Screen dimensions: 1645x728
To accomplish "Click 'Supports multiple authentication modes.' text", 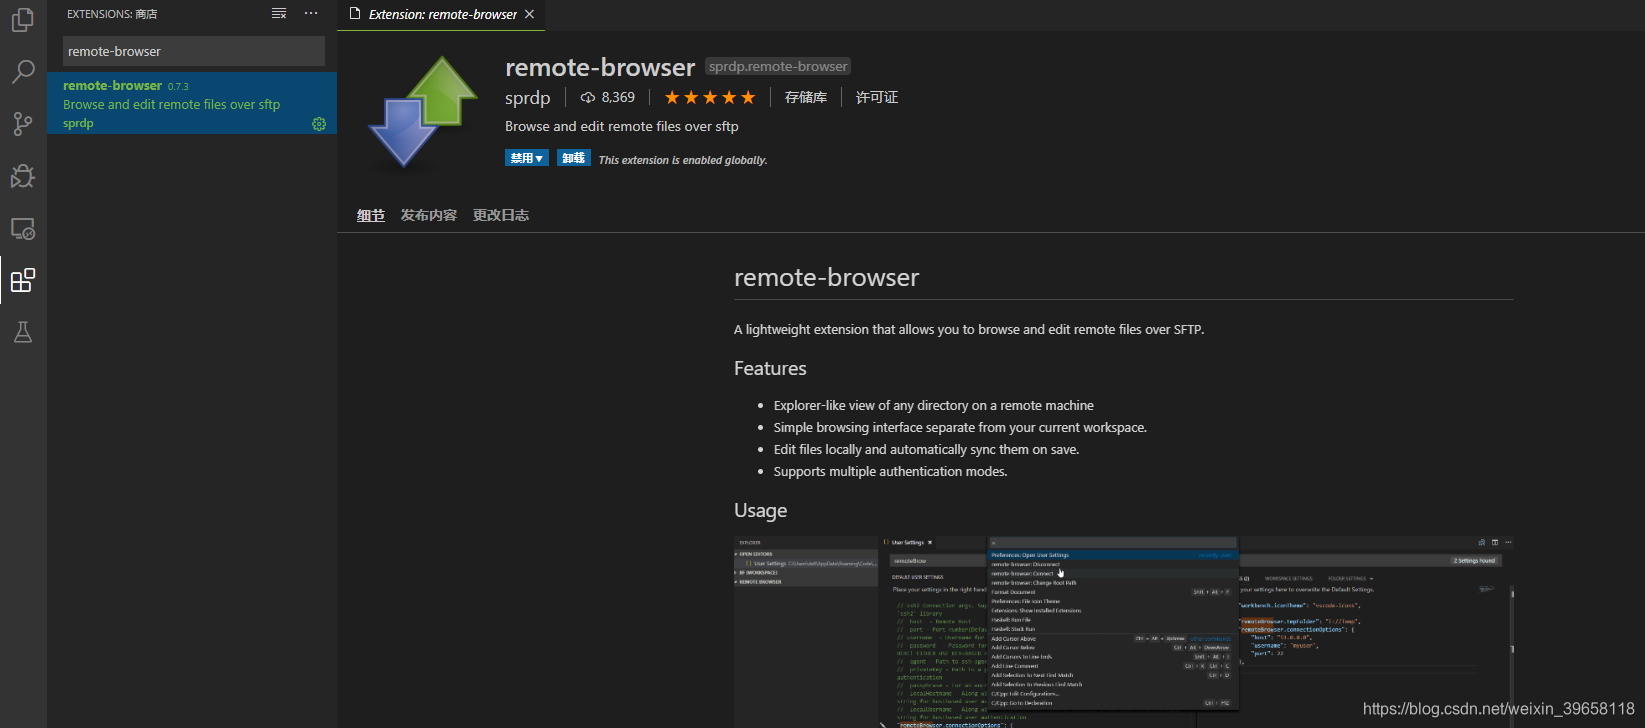I will click(x=890, y=471).
